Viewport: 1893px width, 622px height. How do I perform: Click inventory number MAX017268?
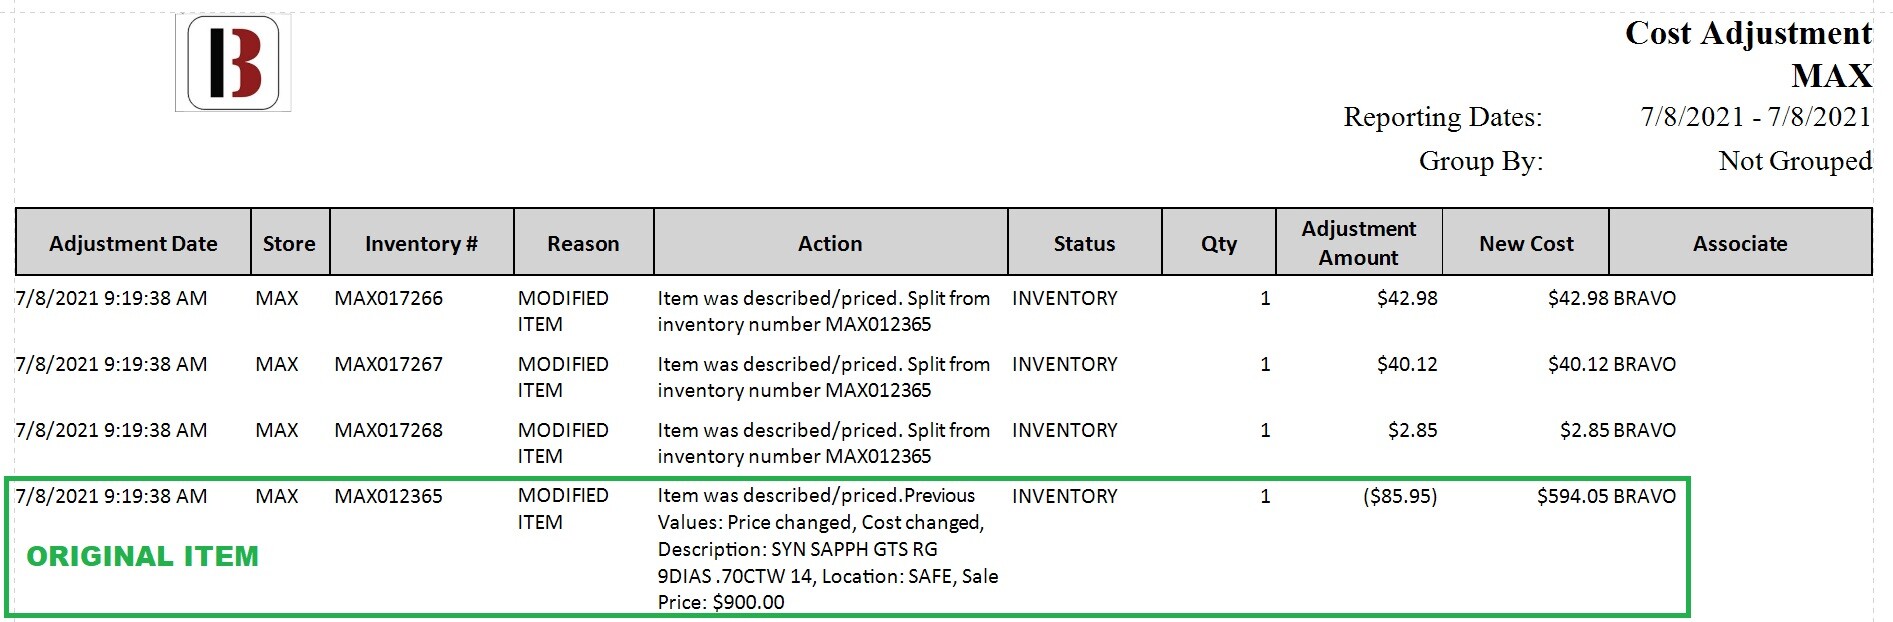[x=388, y=430]
